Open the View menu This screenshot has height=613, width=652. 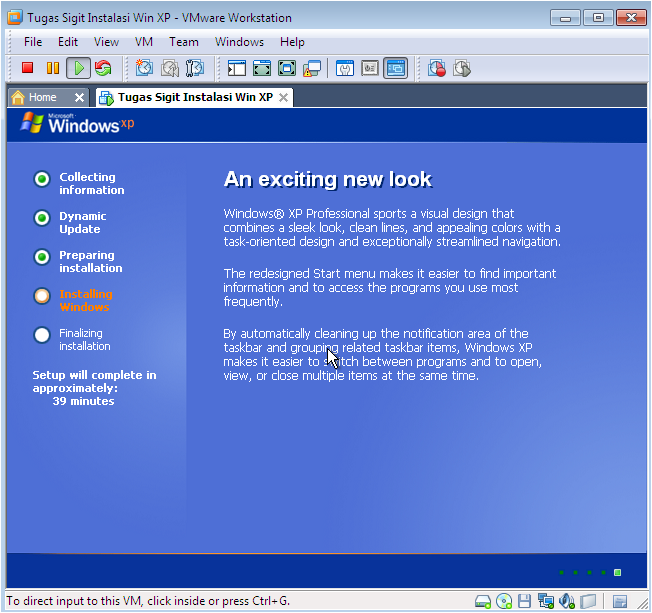point(106,42)
